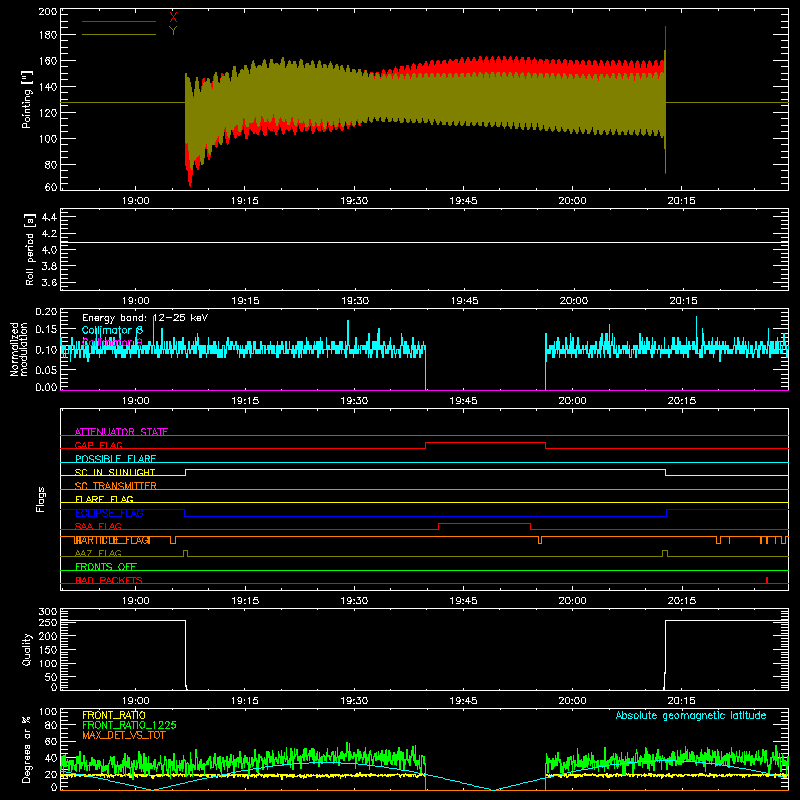Select the ATTENUATOR_STATE flag label

tap(121, 432)
